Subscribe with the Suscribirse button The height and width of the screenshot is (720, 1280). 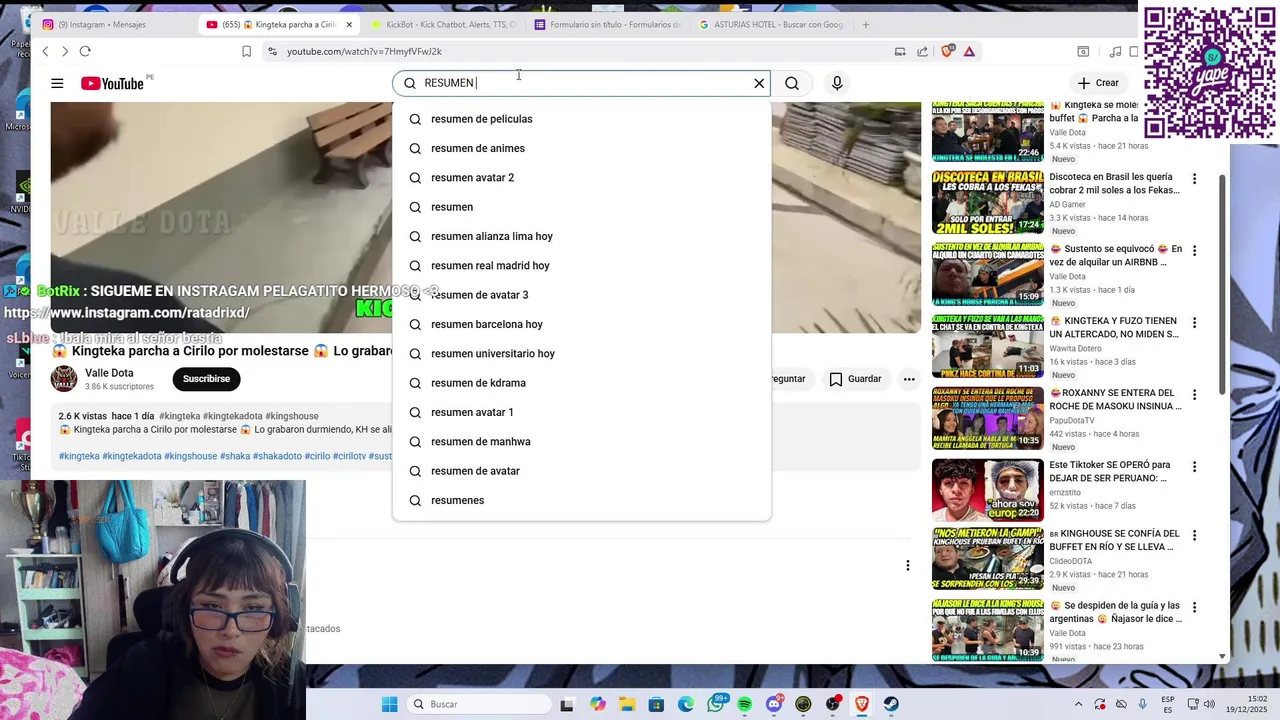[207, 379]
